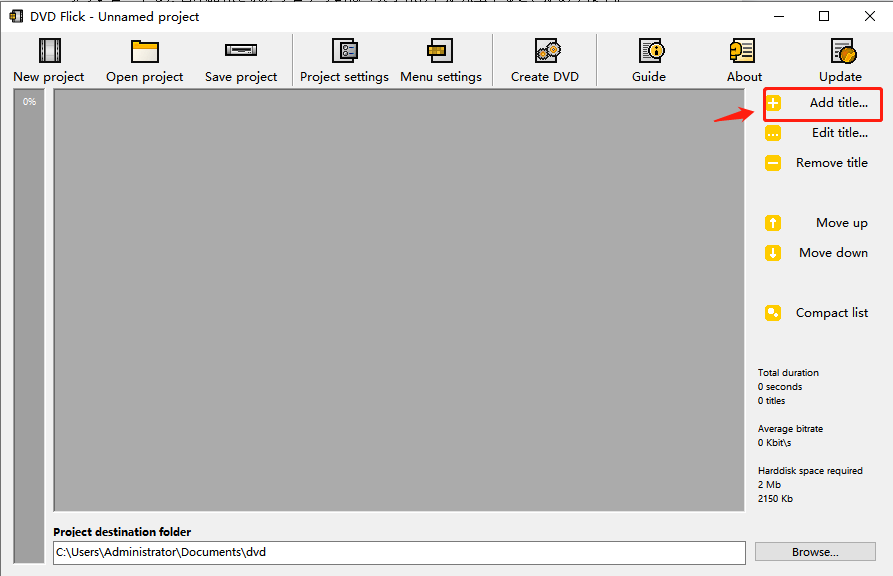Click the Save project text label
This screenshot has width=893, height=576.
pos(241,77)
